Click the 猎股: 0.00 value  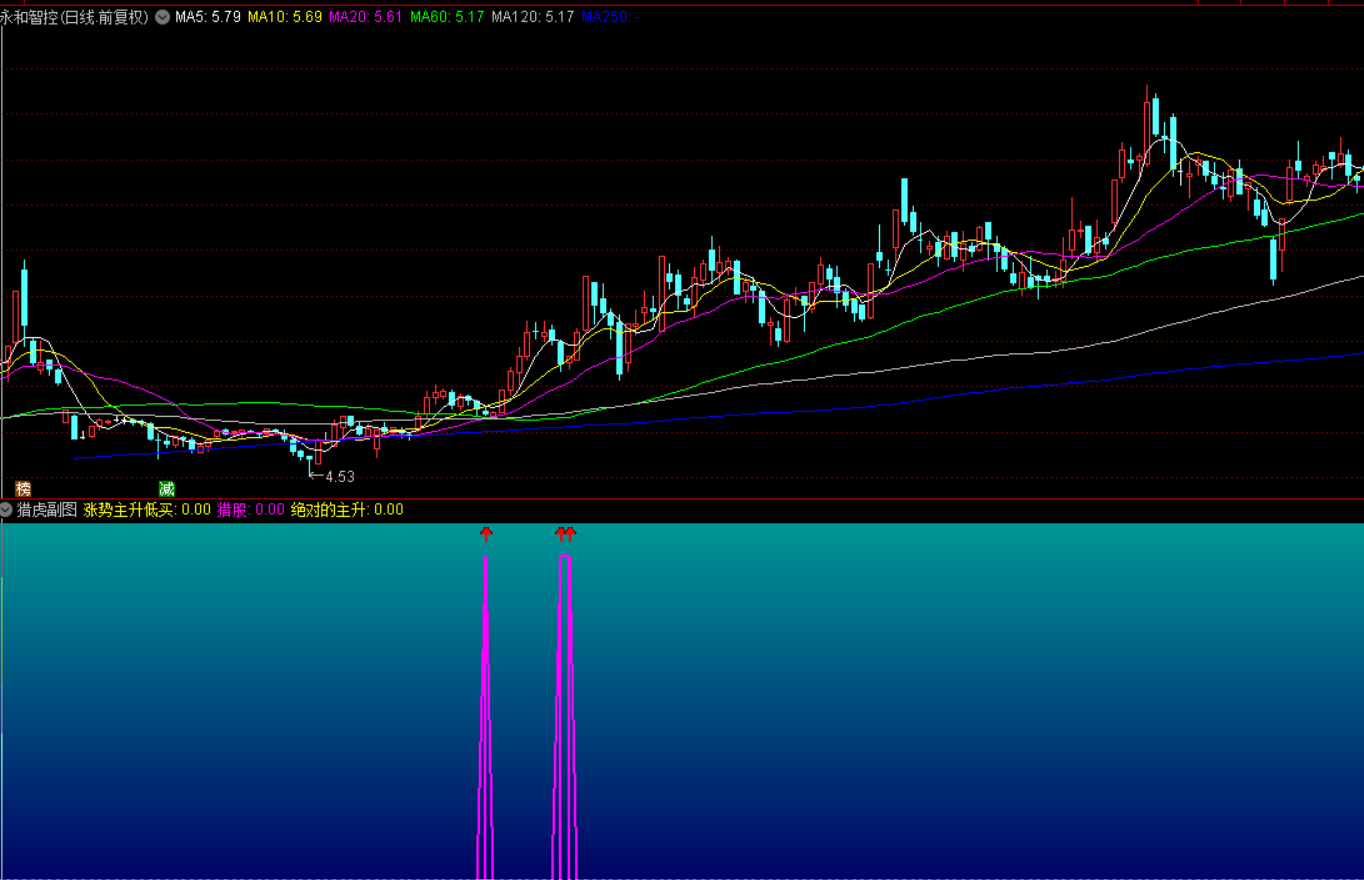coord(251,509)
